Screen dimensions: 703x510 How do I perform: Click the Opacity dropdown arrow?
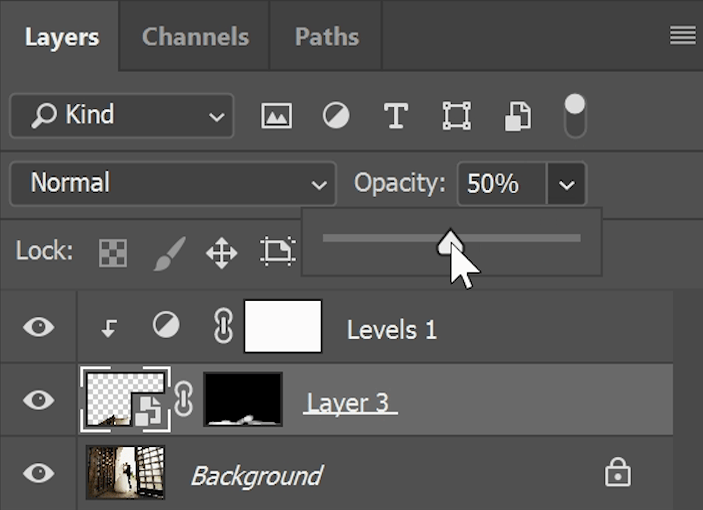click(x=566, y=184)
